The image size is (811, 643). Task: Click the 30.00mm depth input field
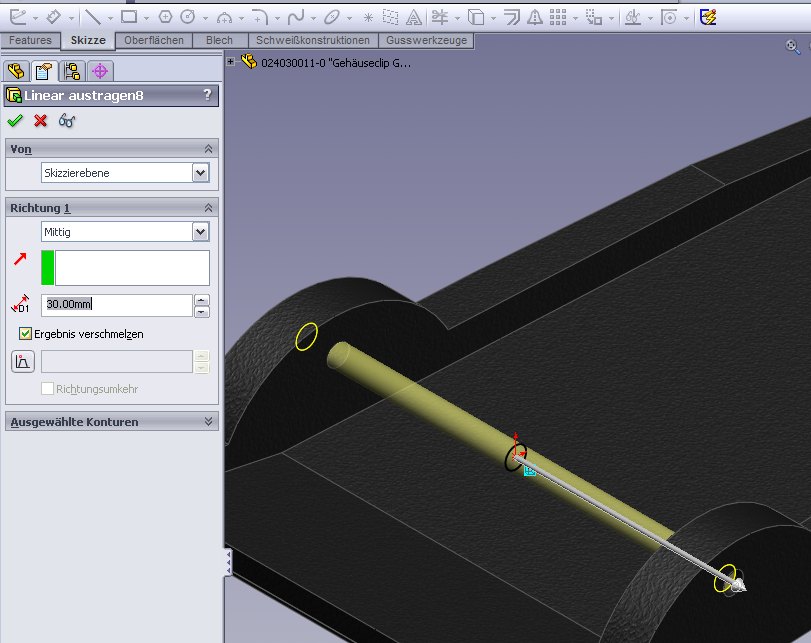117,304
